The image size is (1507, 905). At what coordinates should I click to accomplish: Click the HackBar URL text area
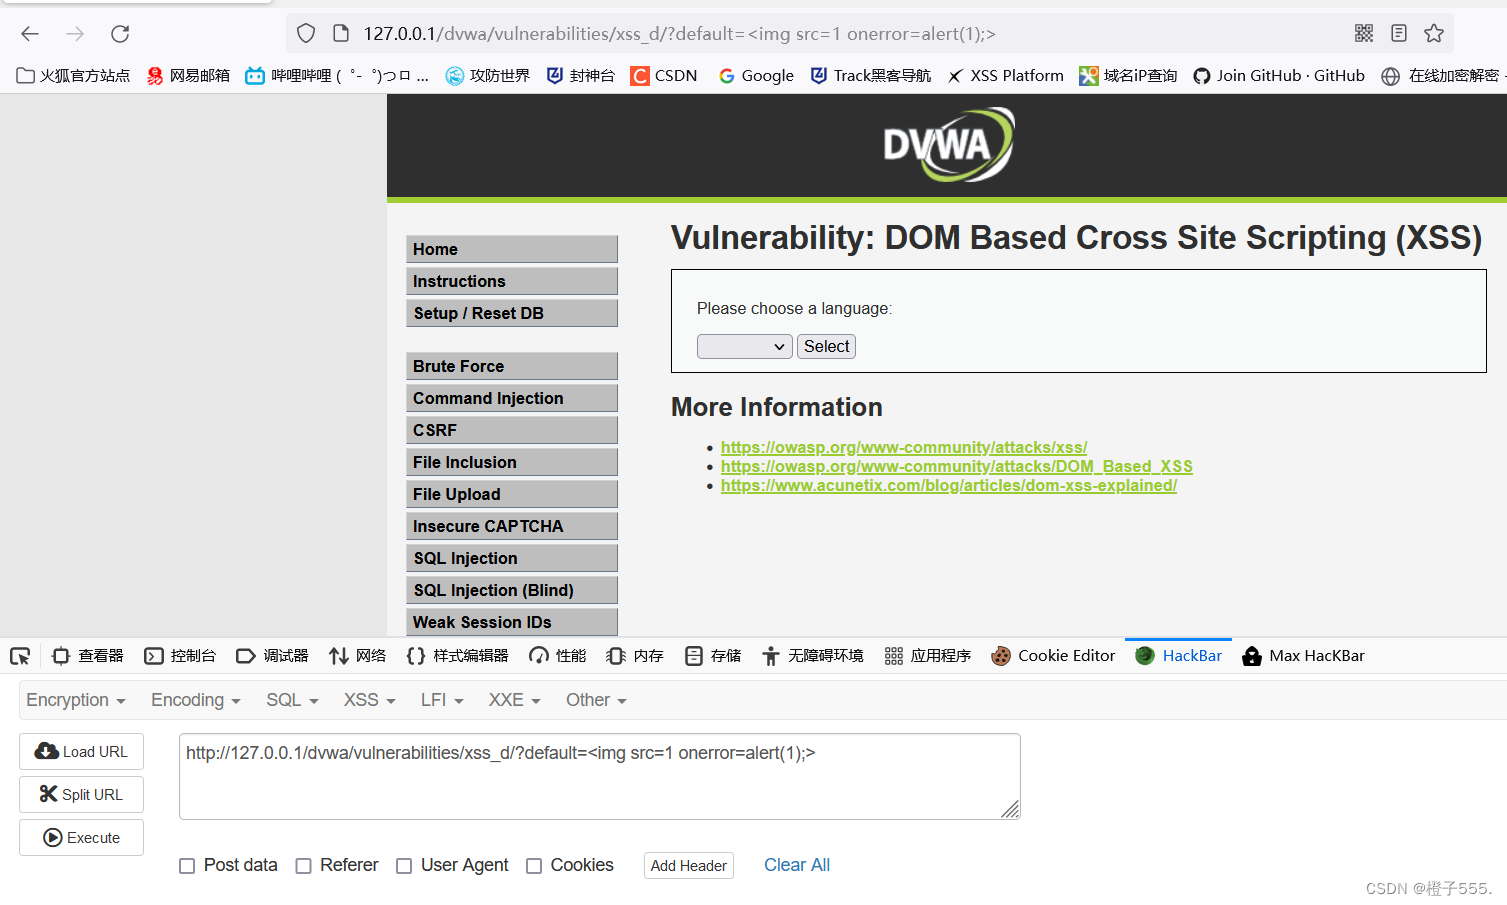point(598,775)
